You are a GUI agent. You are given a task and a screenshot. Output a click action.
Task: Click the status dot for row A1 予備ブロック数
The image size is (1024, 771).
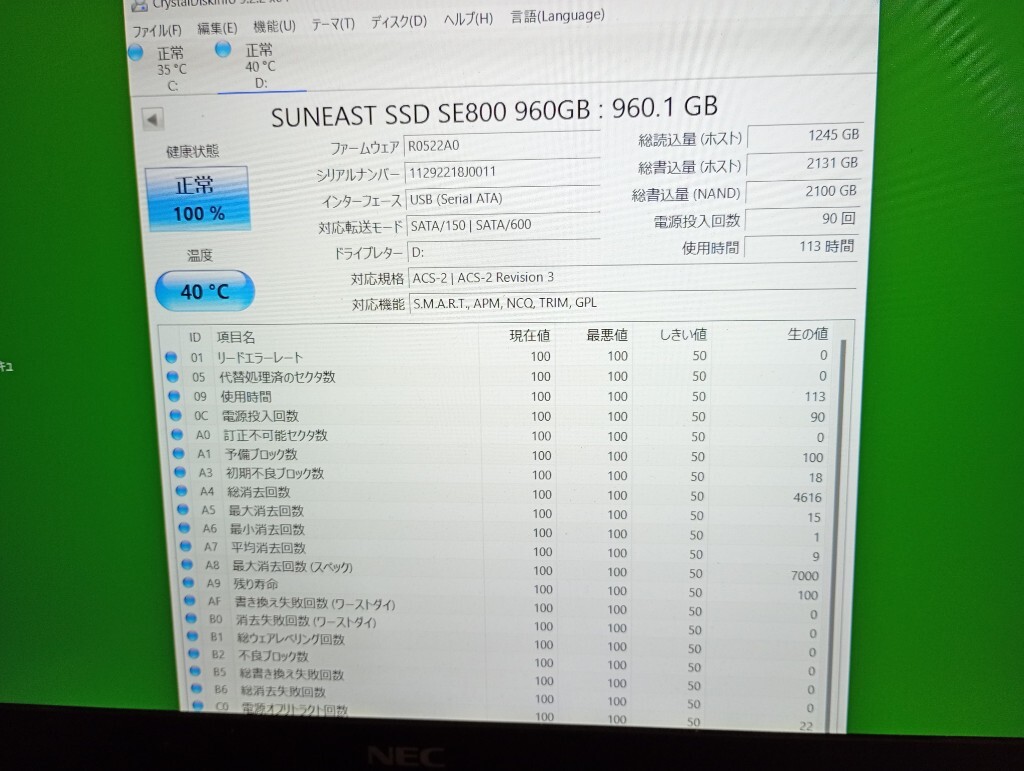coord(178,453)
